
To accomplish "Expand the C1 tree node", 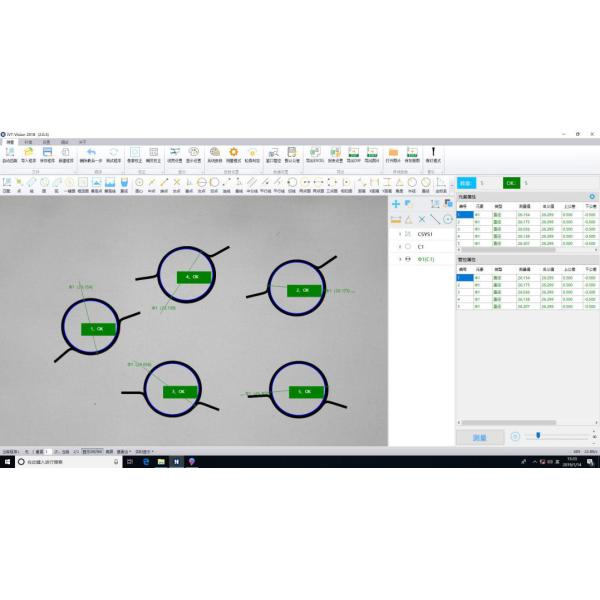I will tap(400, 246).
